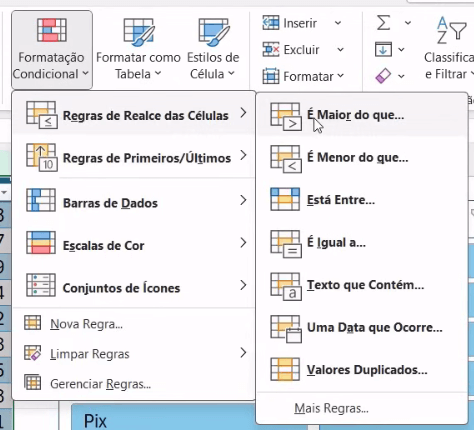Open the Formatar dropdown arrow
The width and height of the screenshot is (474, 430).
[340, 76]
